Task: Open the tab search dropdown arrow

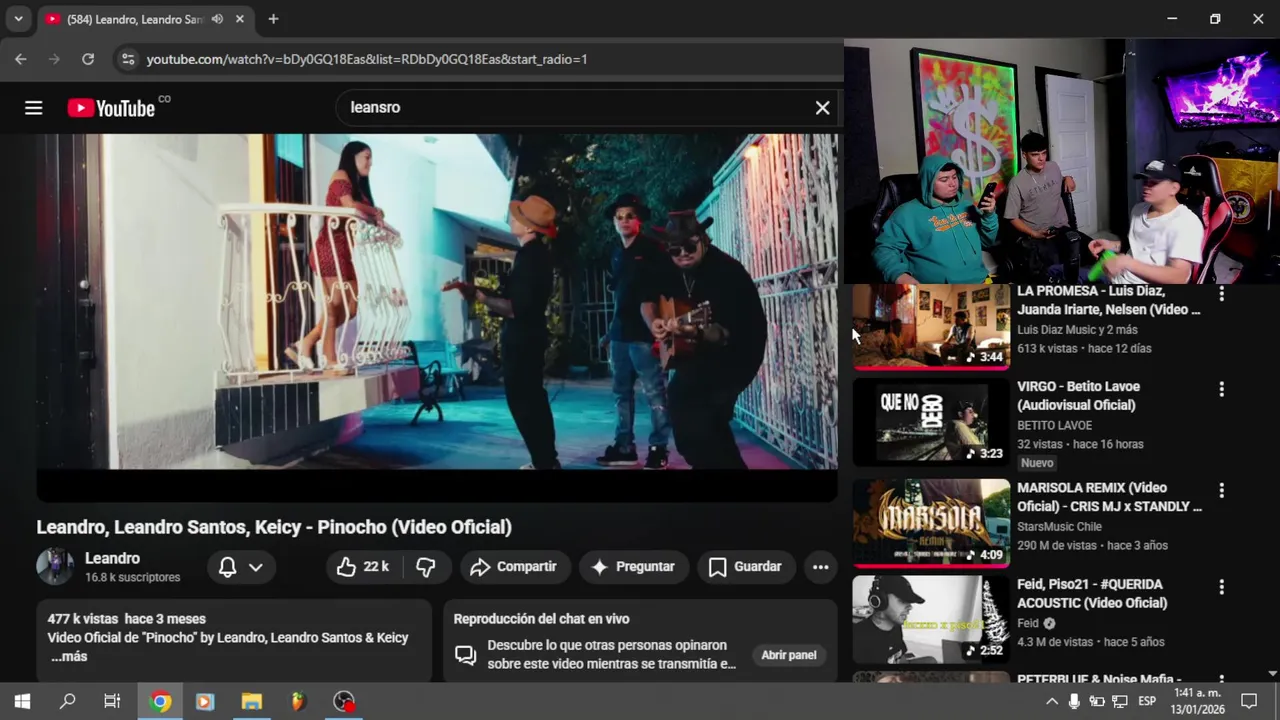Action: 18,19
